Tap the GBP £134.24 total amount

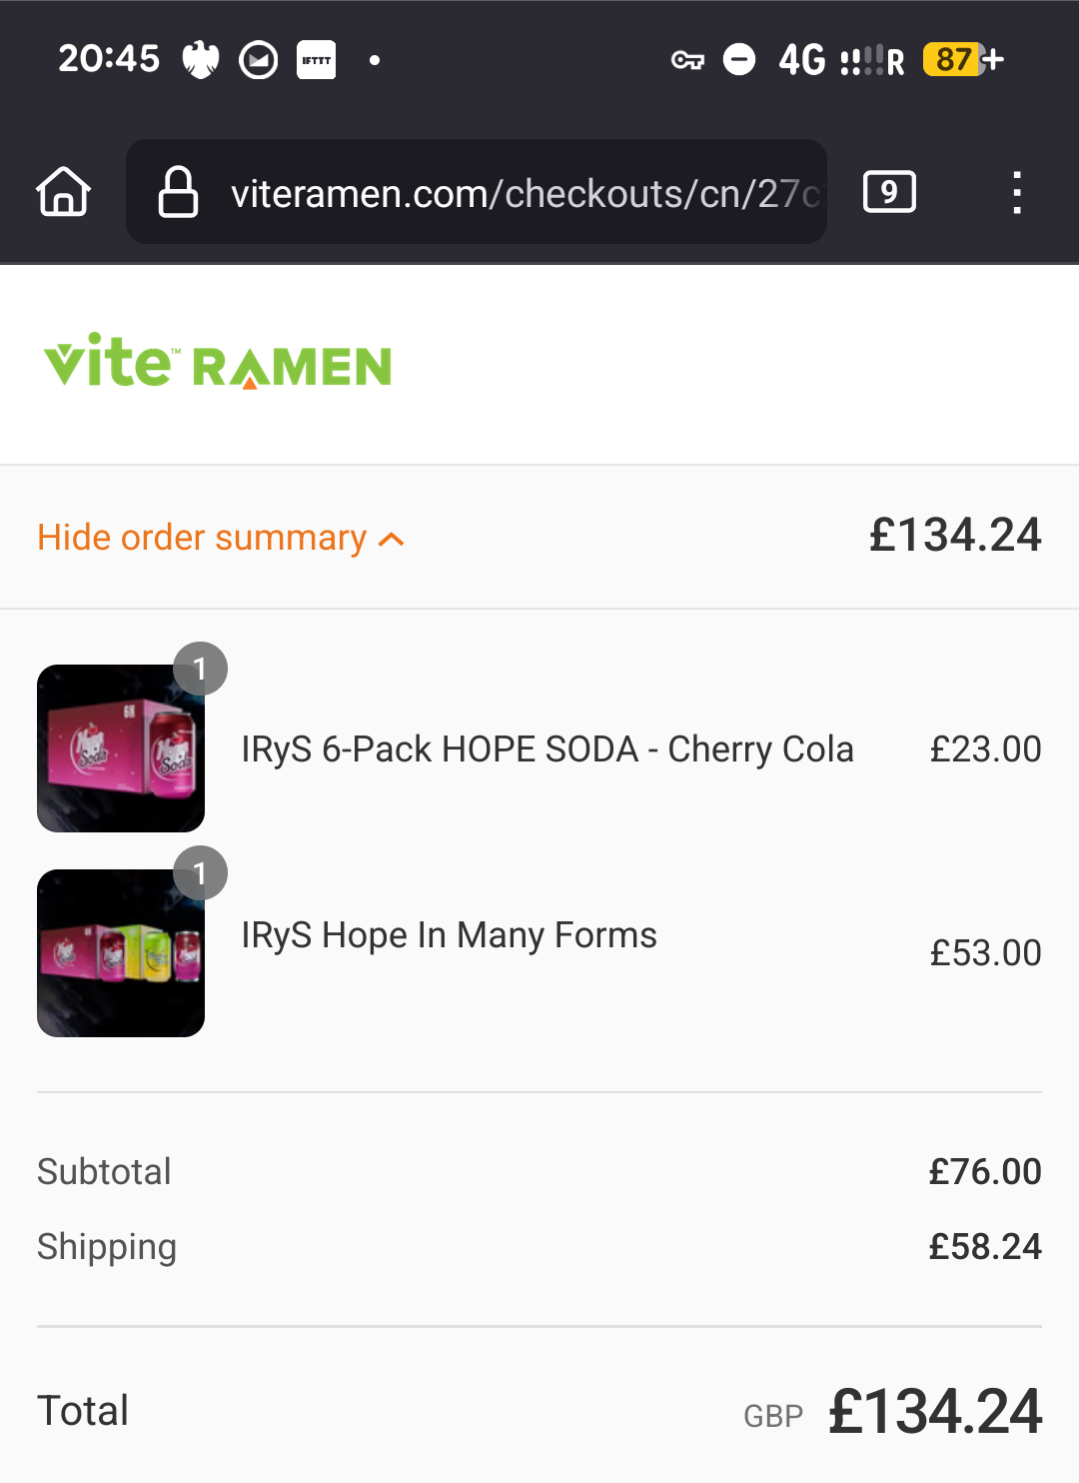tap(934, 1411)
